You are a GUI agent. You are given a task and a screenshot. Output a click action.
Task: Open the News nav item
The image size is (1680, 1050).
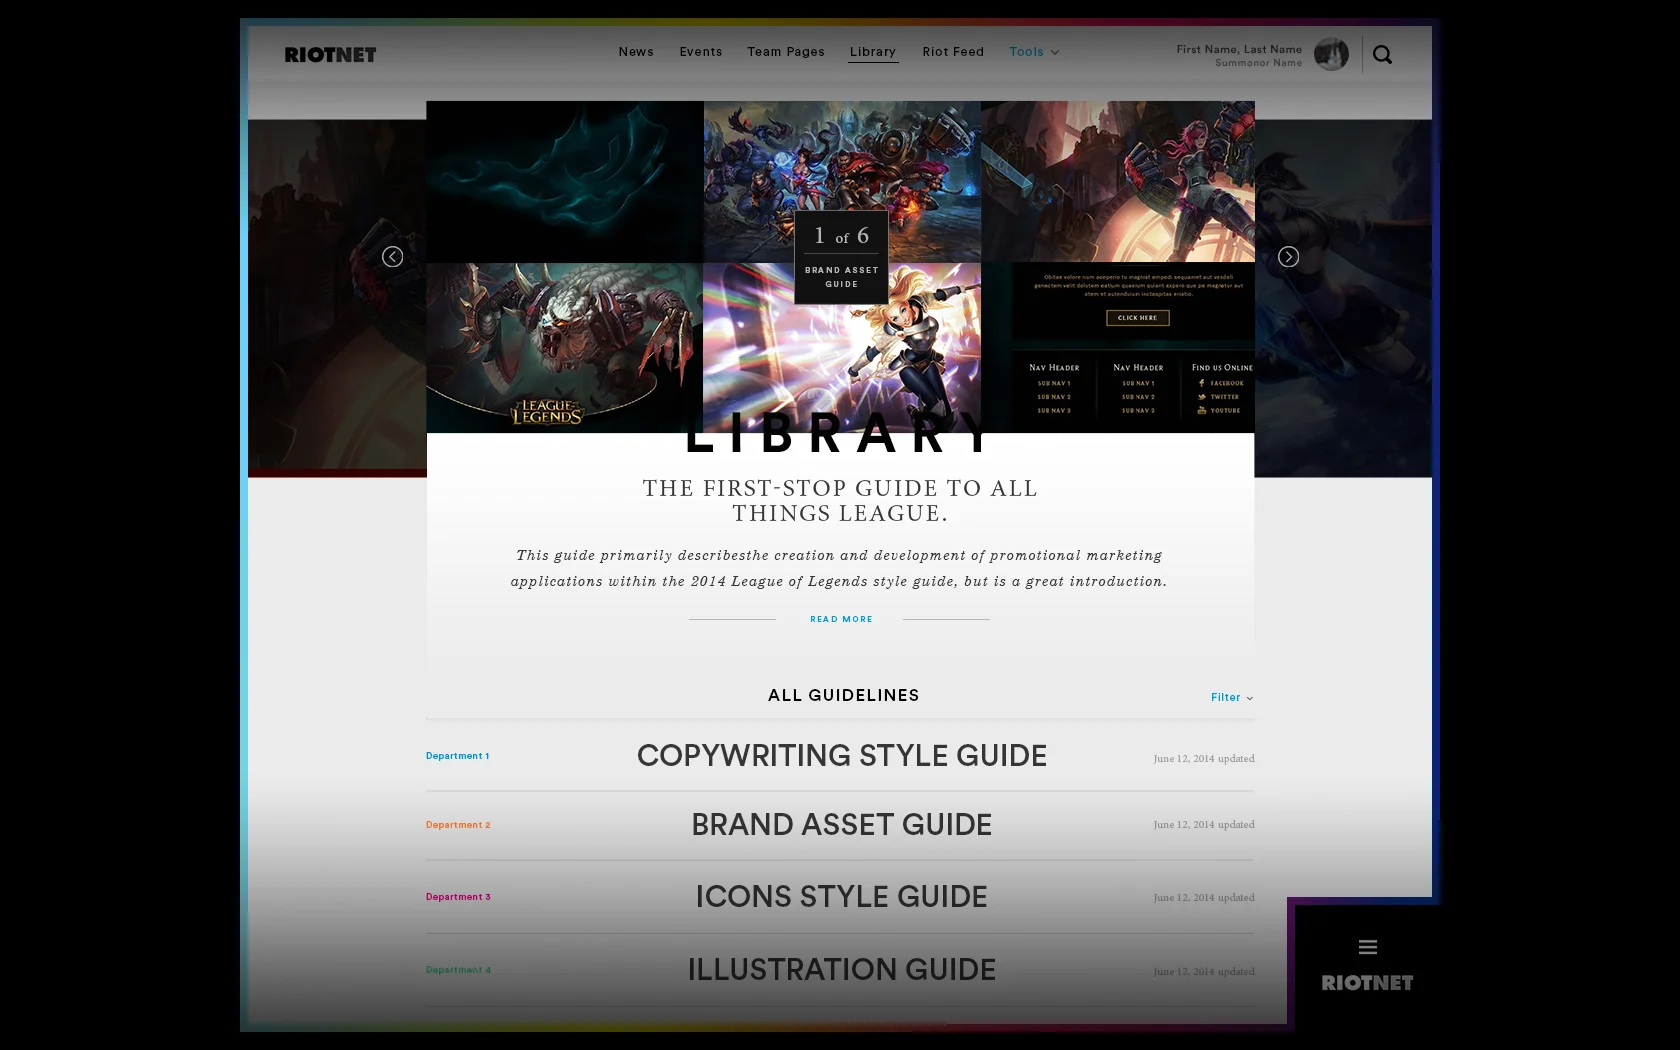point(636,52)
